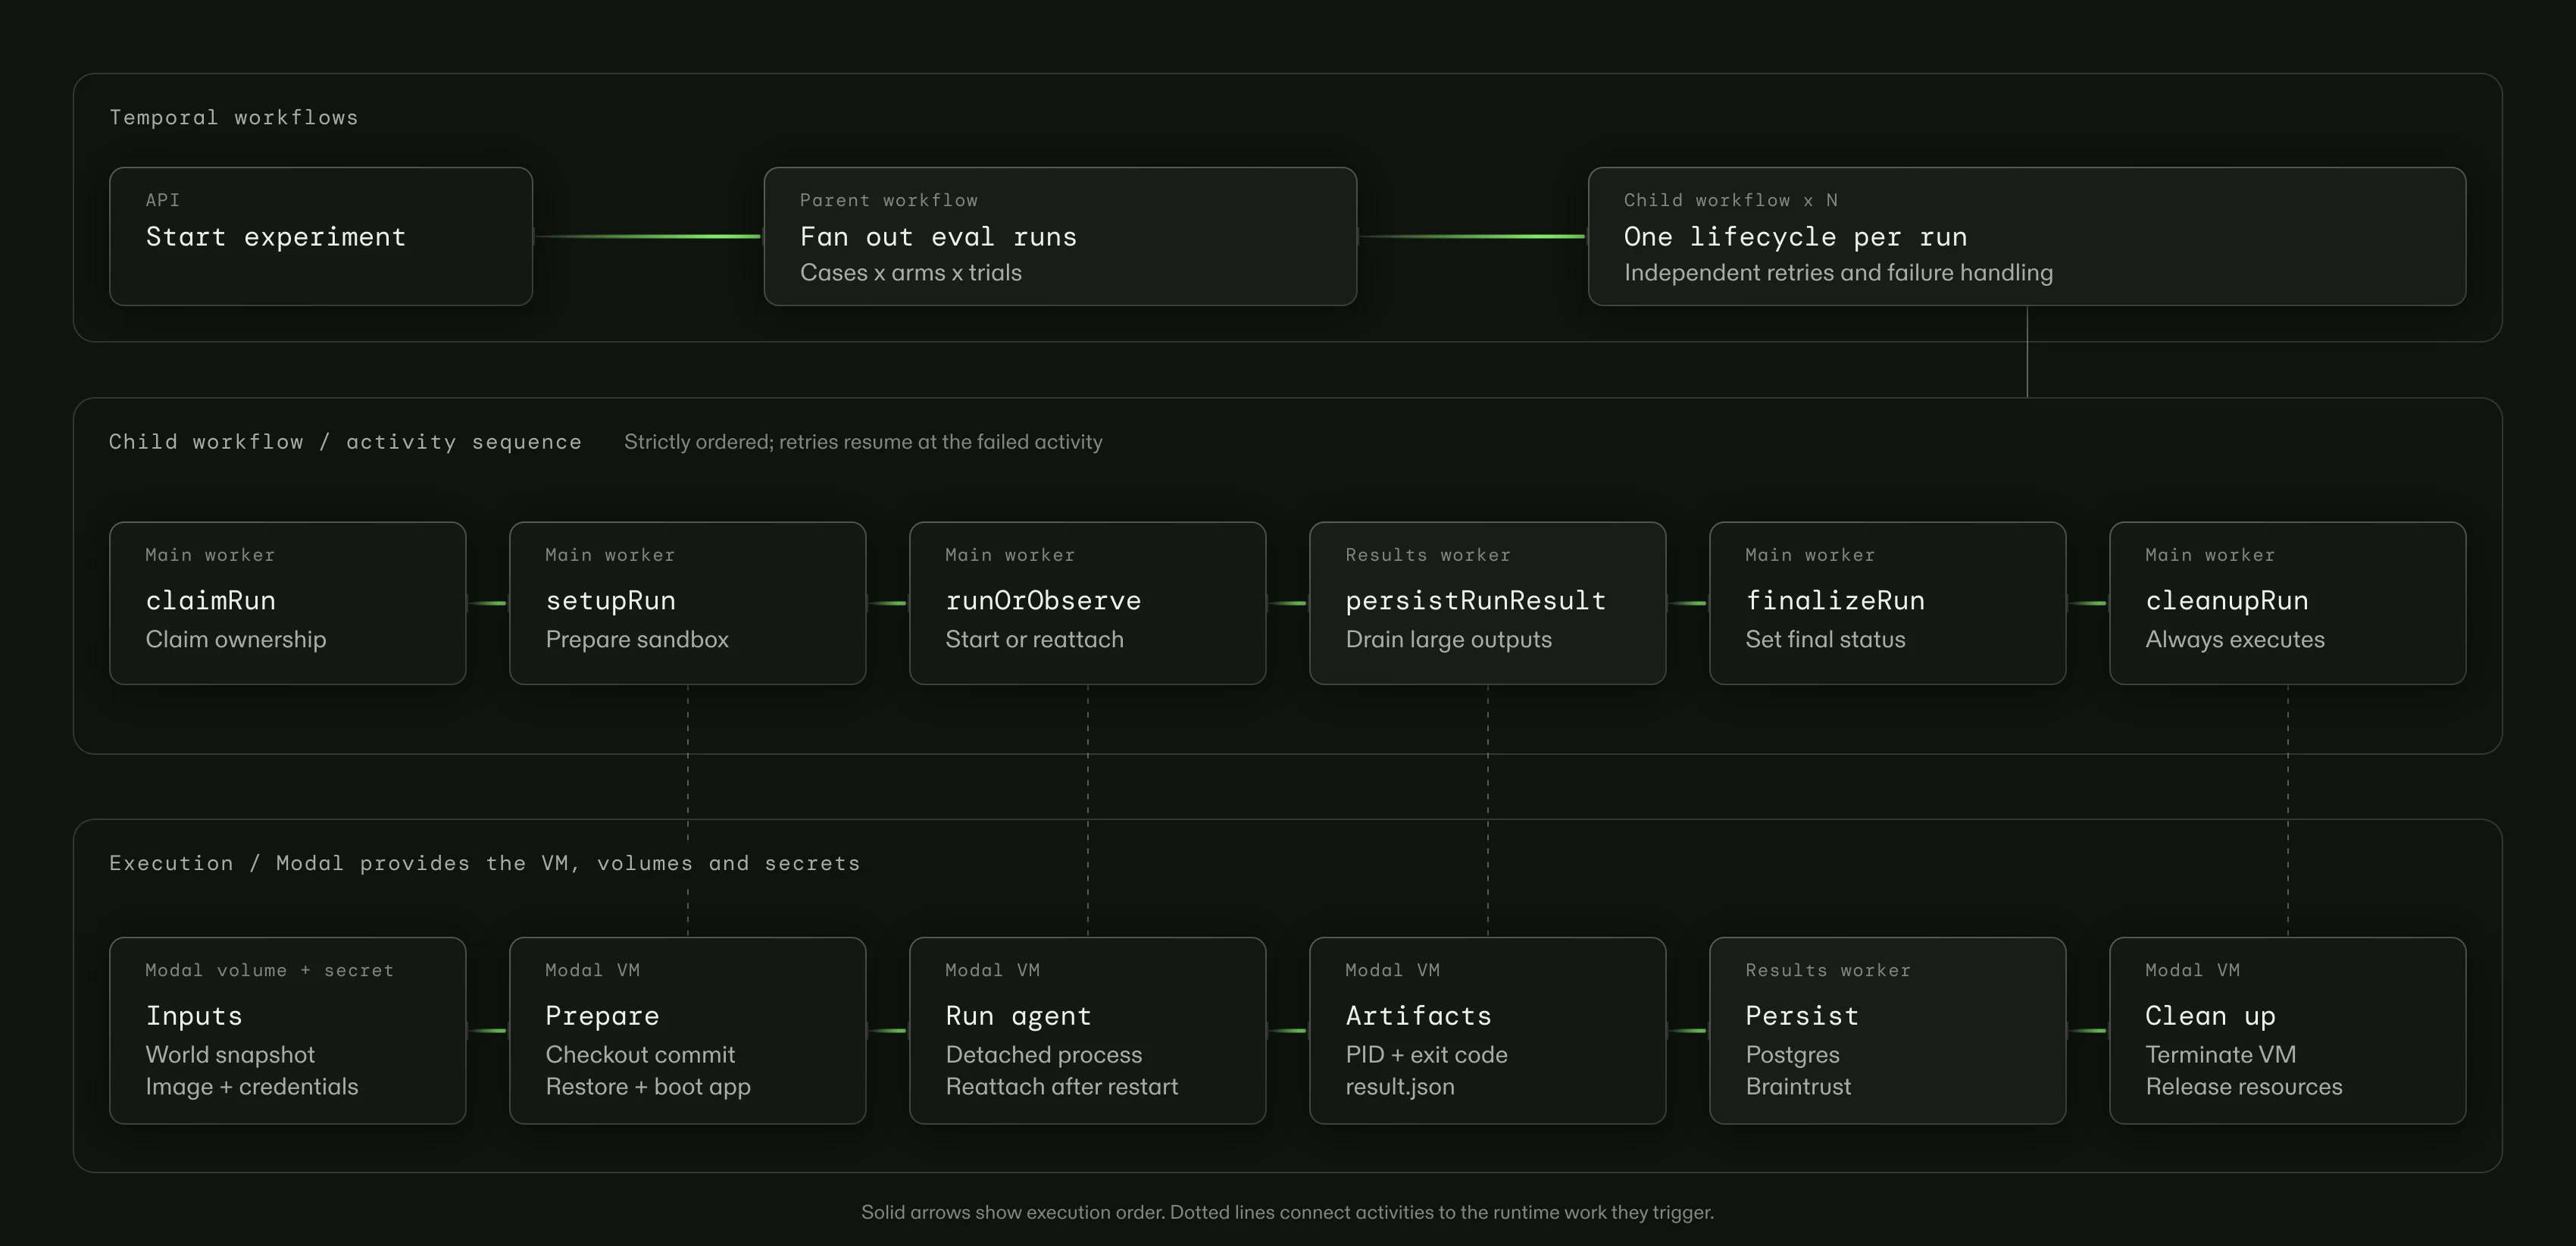Select the 'Always executes' description
Screen dimensions: 2576x1246
(2235, 639)
